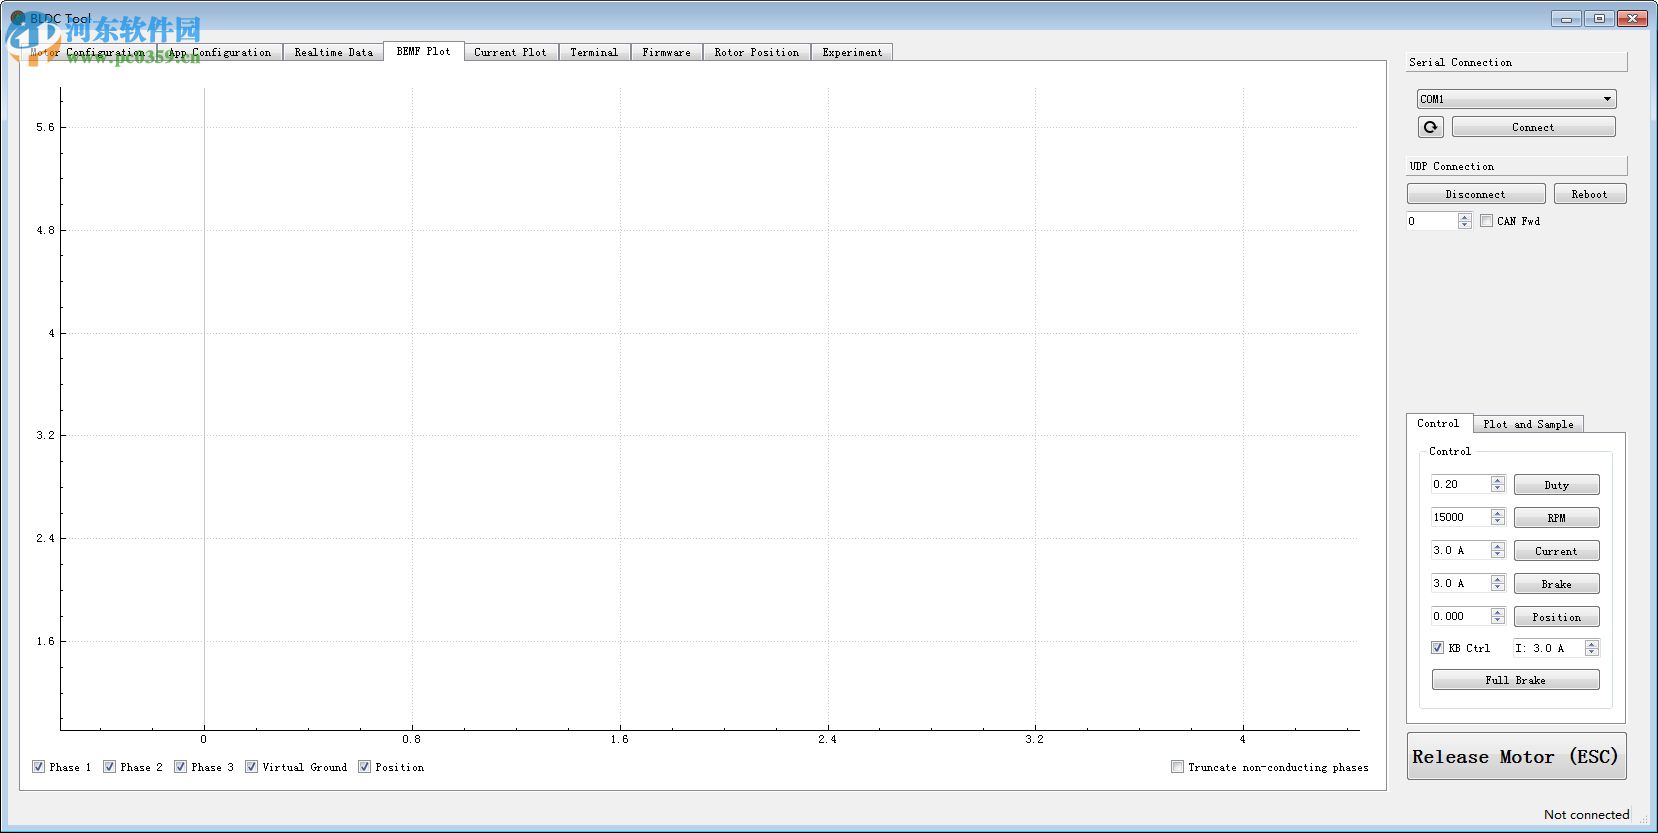
Task: Toggle the Phase 2 checkbox
Action: coord(110,767)
